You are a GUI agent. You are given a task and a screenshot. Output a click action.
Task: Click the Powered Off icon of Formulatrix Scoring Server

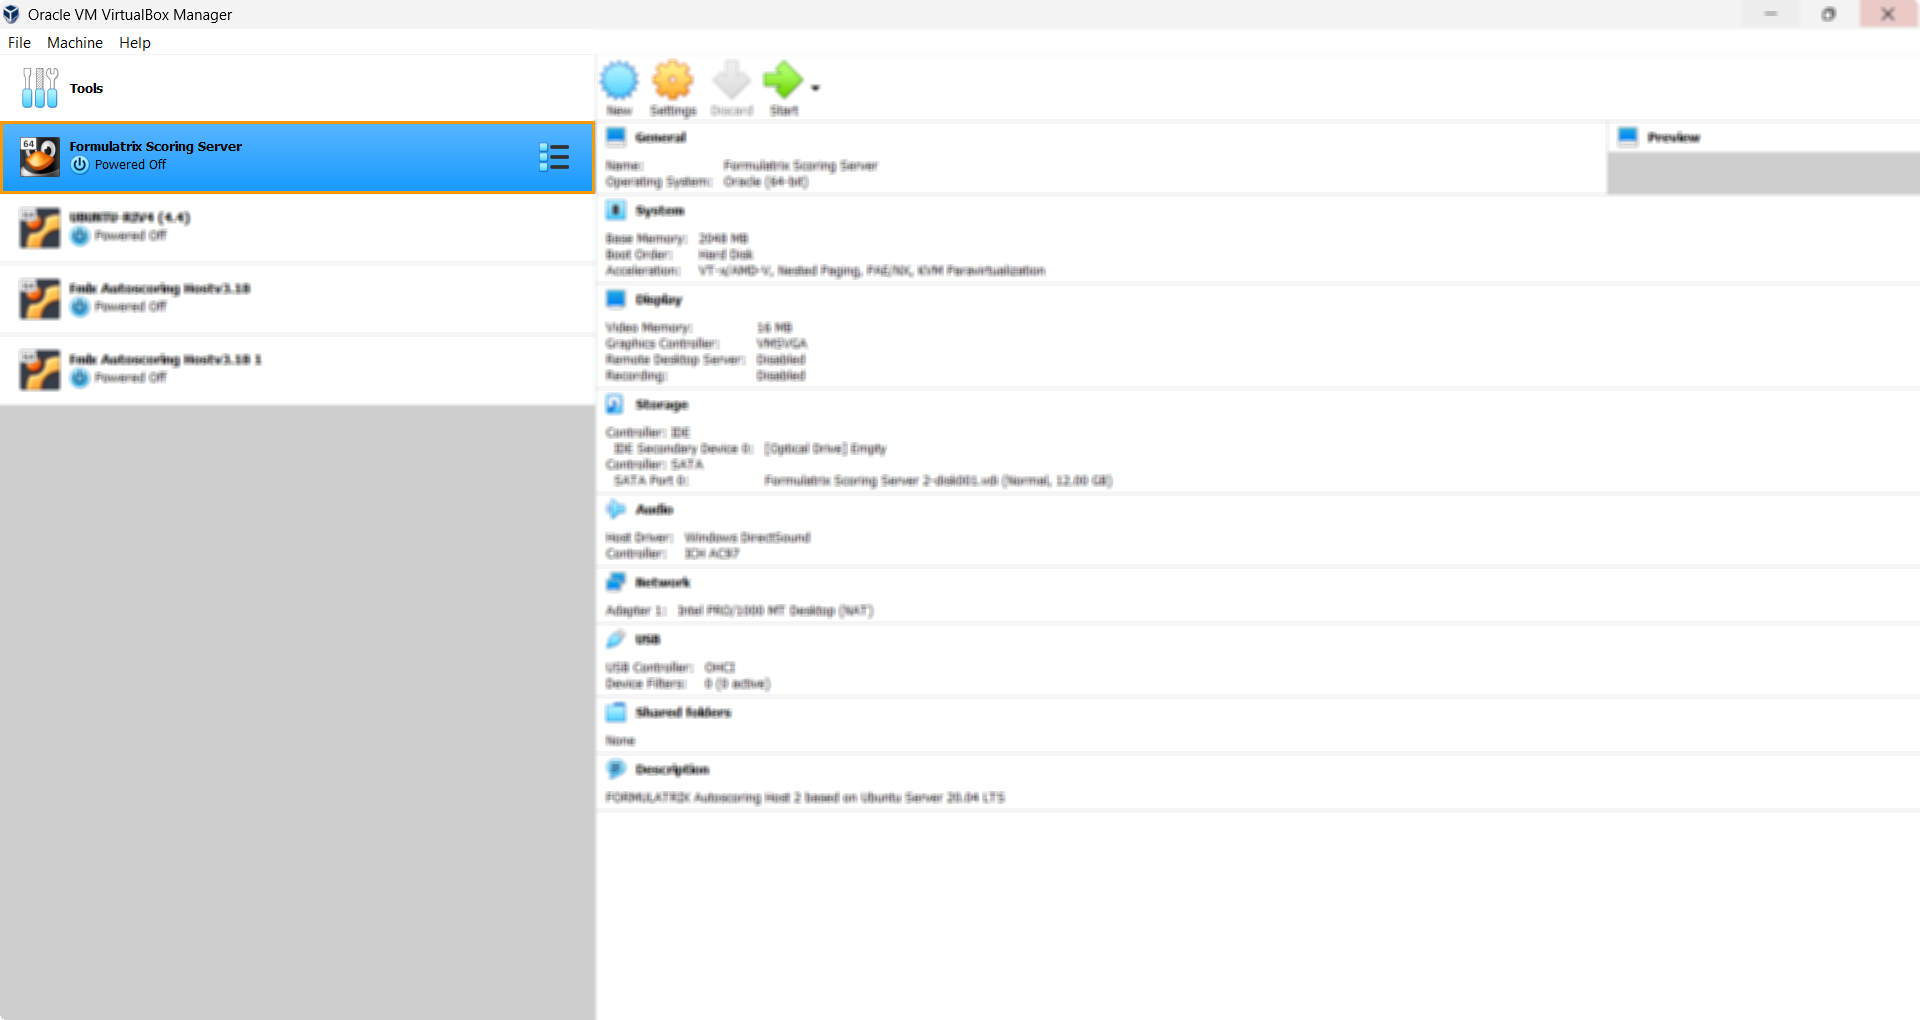click(x=80, y=165)
